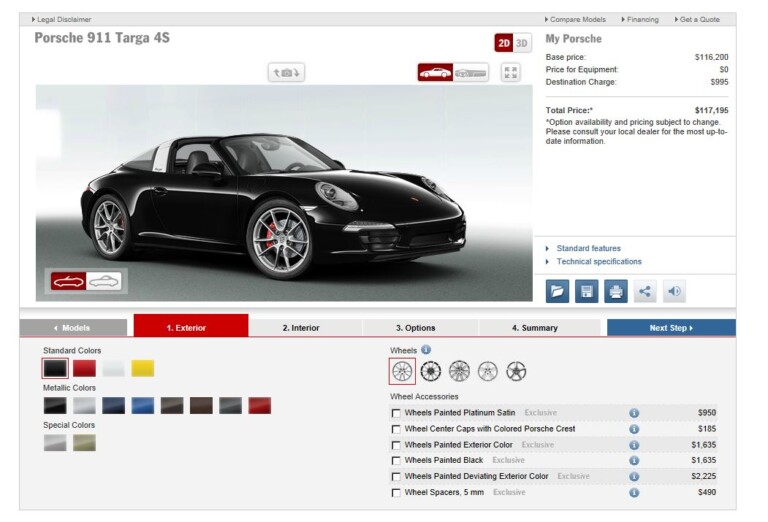Show info for Wheels Painted Platinum Satin
Screen dimensions: 768x522
pyautogui.click(x=634, y=413)
